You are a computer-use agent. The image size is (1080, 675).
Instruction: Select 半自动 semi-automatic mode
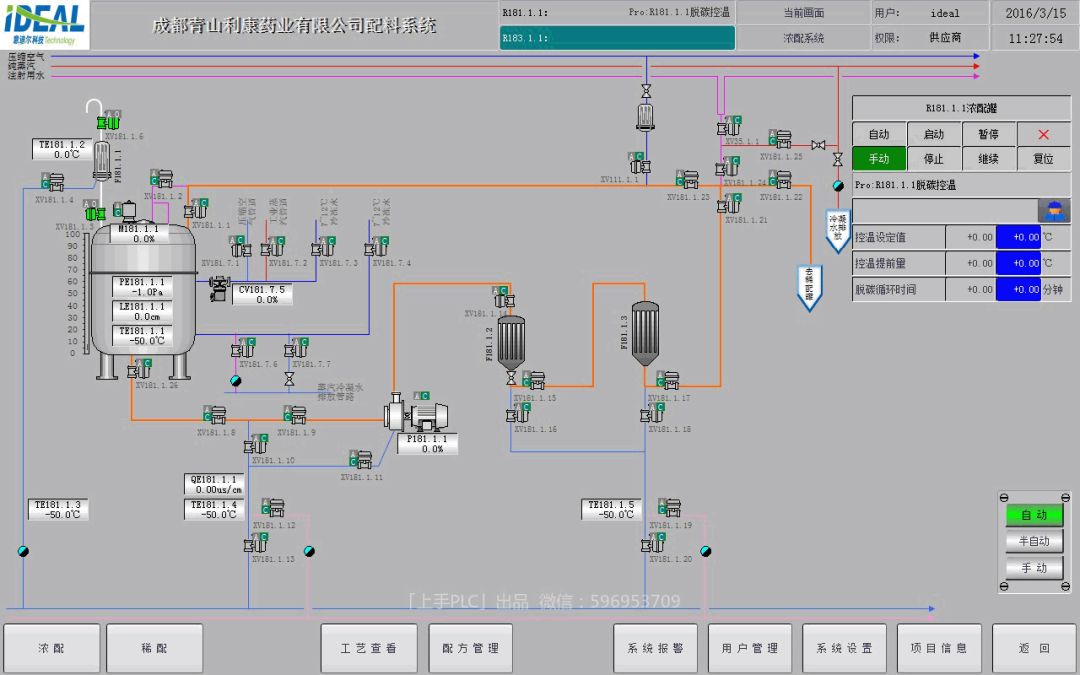click(x=1033, y=541)
